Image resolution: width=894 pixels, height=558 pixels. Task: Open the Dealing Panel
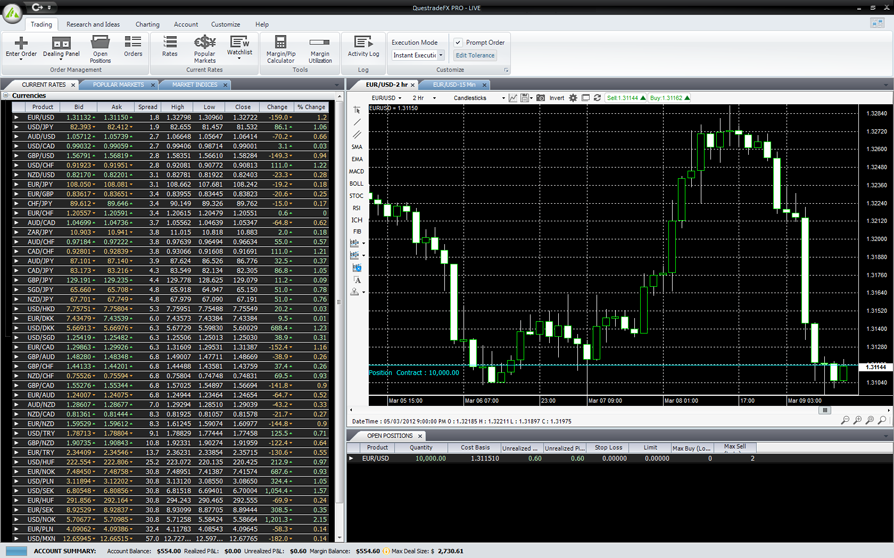[x=61, y=47]
